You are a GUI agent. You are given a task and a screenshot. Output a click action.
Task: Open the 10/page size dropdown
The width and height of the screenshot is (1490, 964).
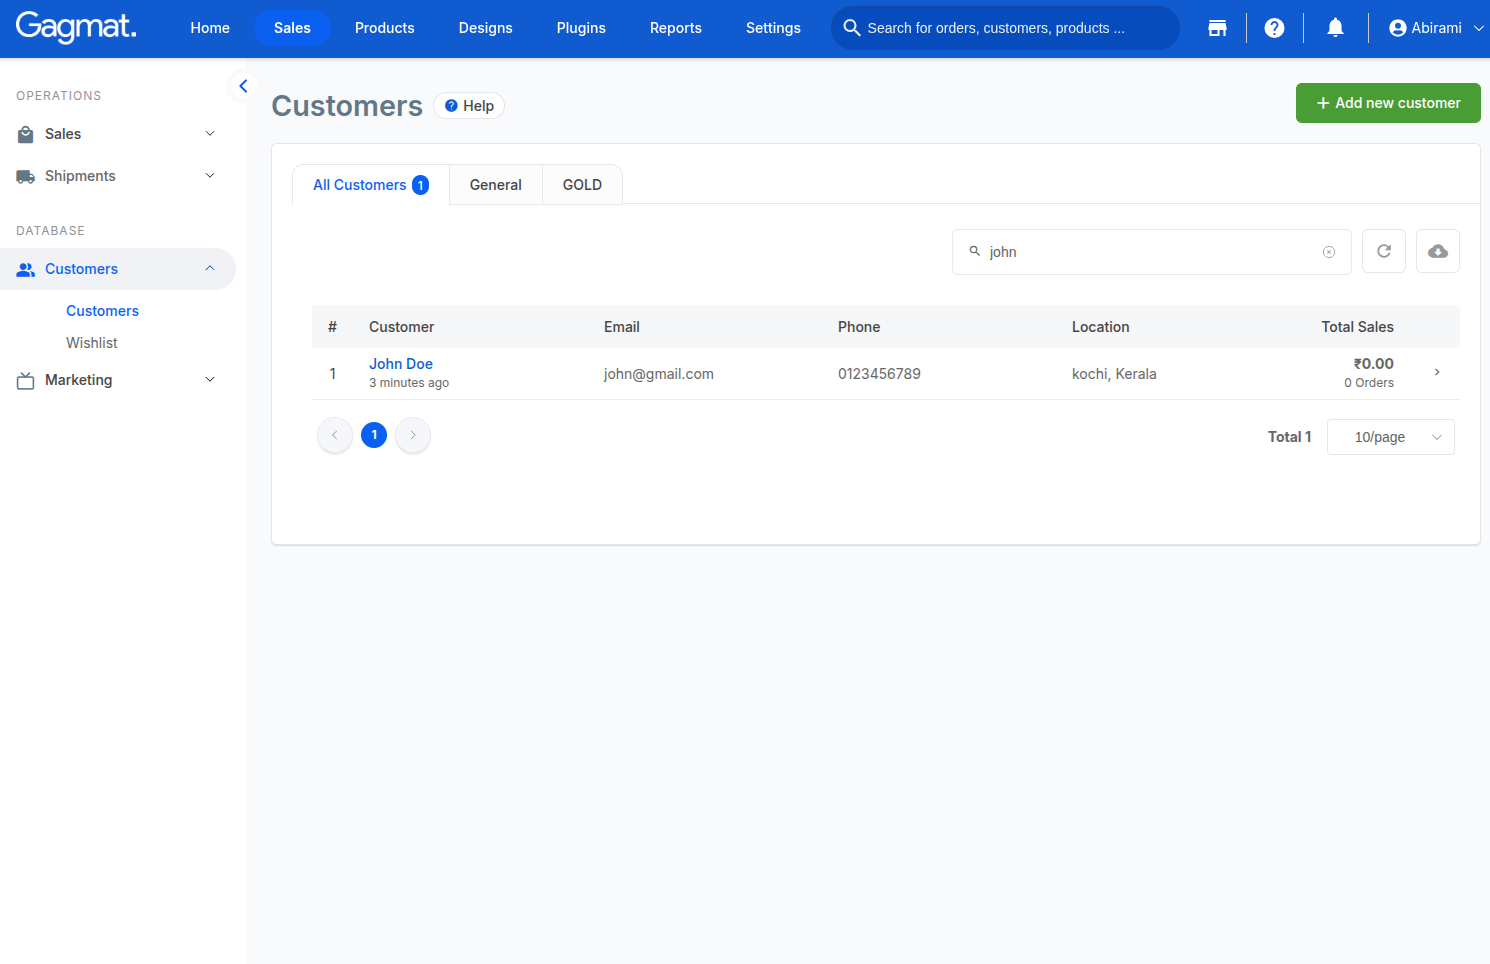(1391, 437)
